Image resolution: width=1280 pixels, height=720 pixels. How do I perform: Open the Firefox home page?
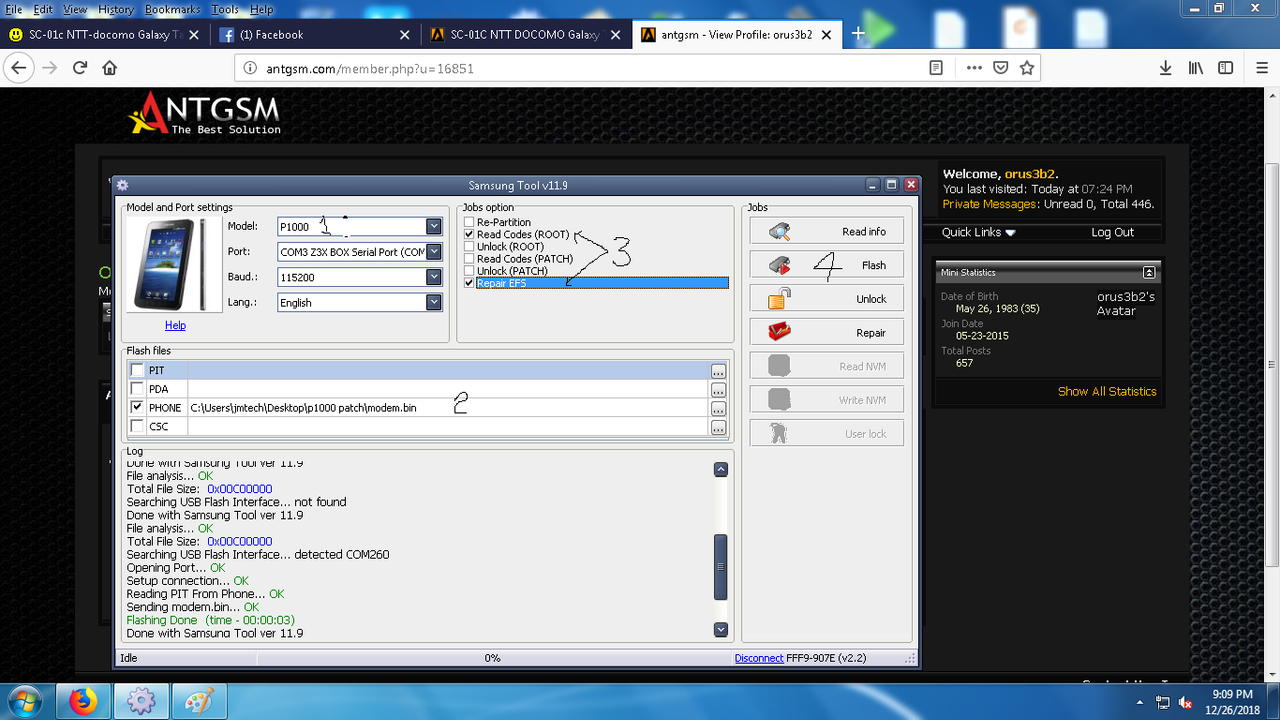(x=110, y=68)
